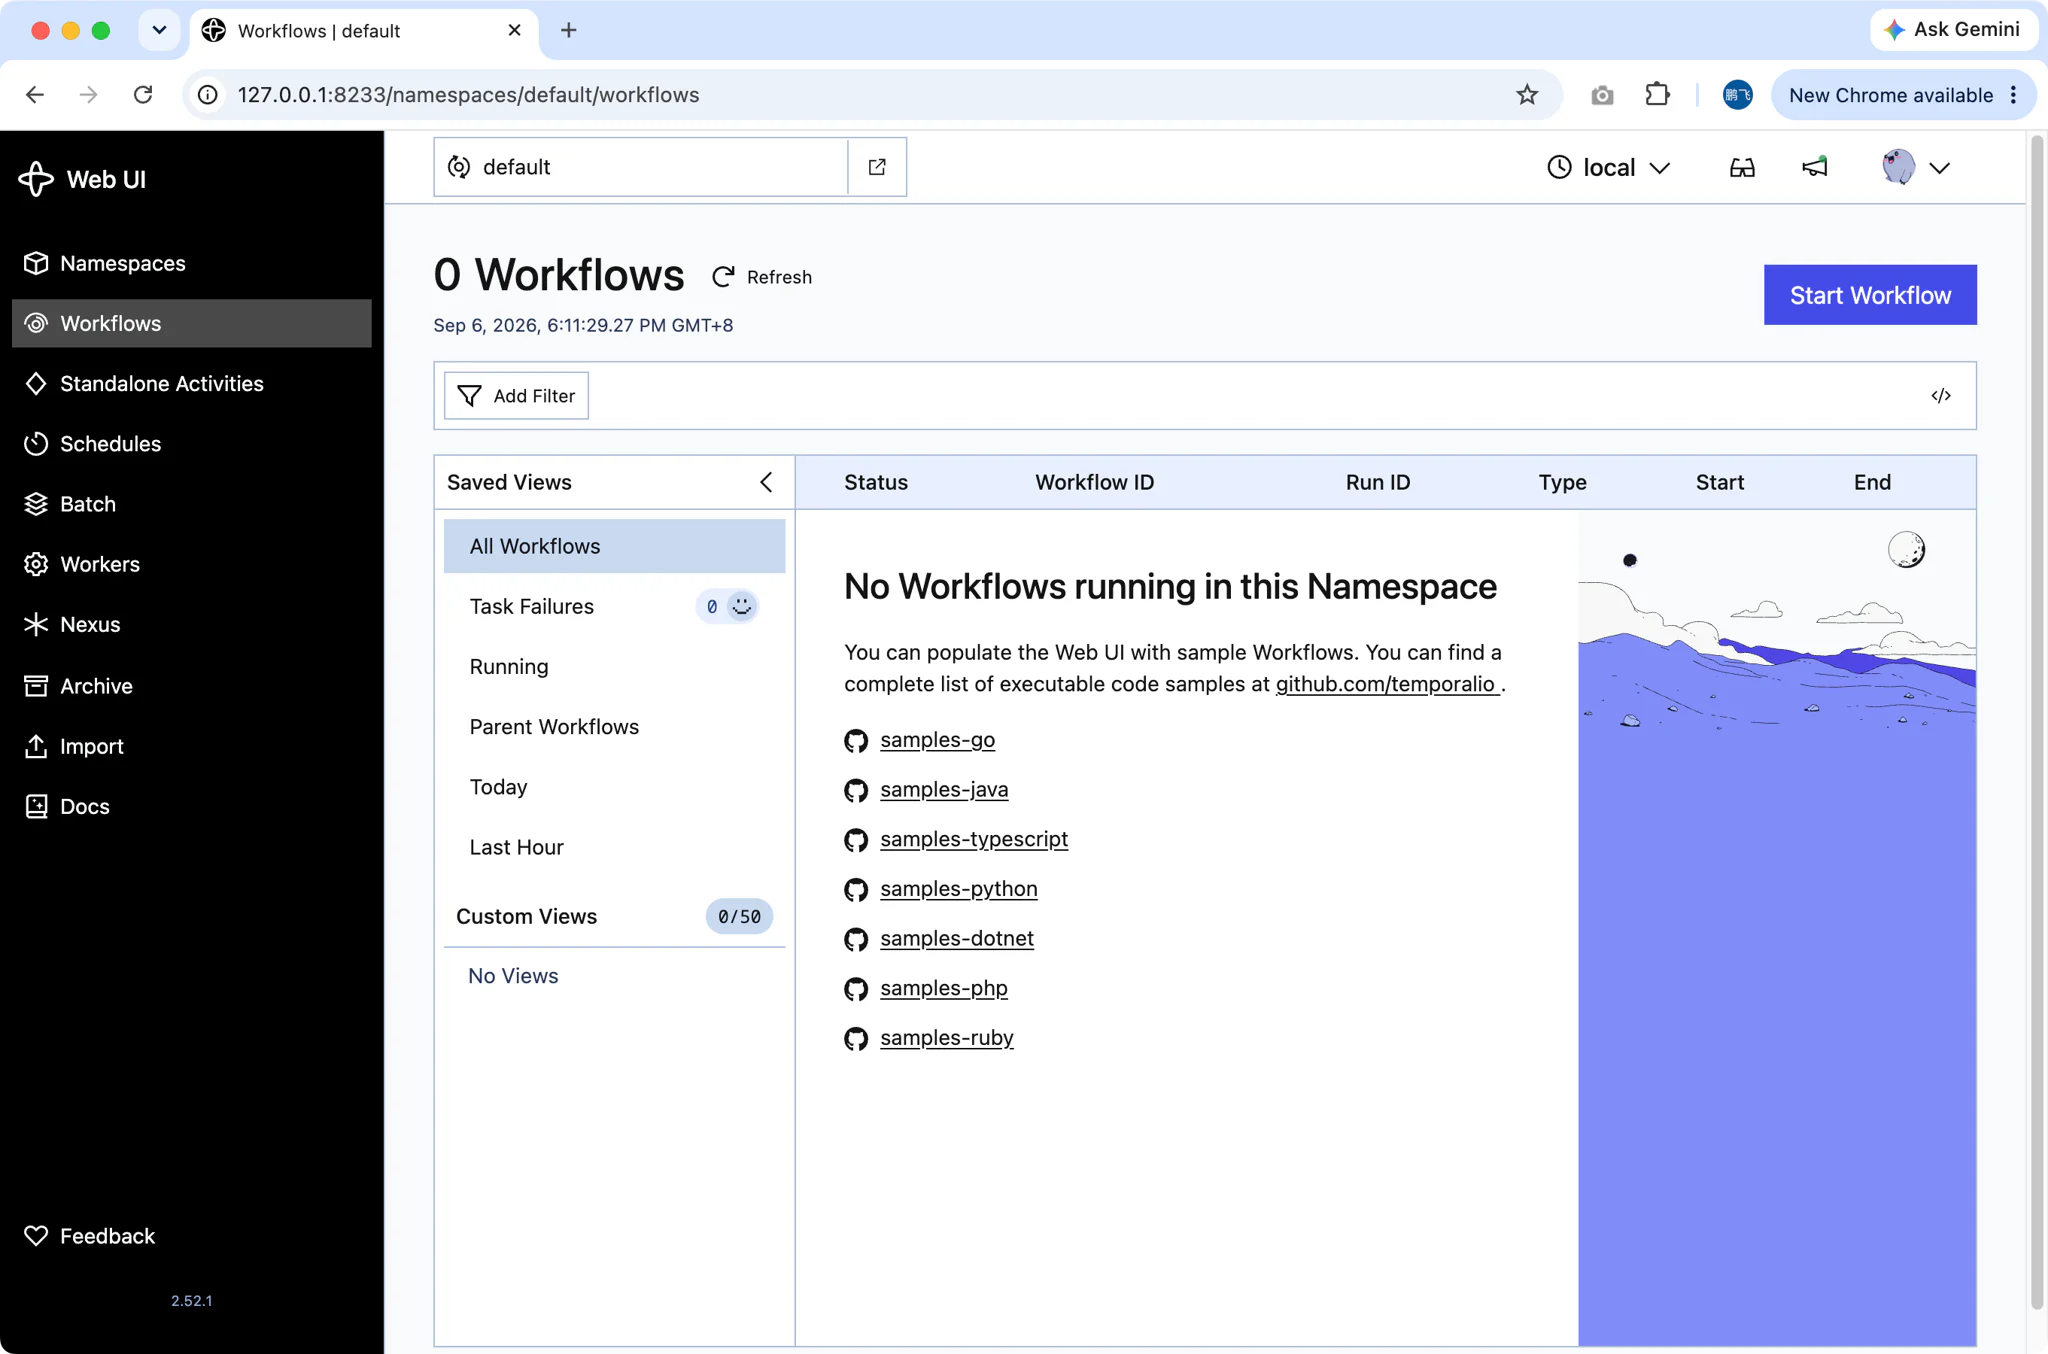Open namespace details via external-link icon
The height and width of the screenshot is (1354, 2048).
point(877,167)
